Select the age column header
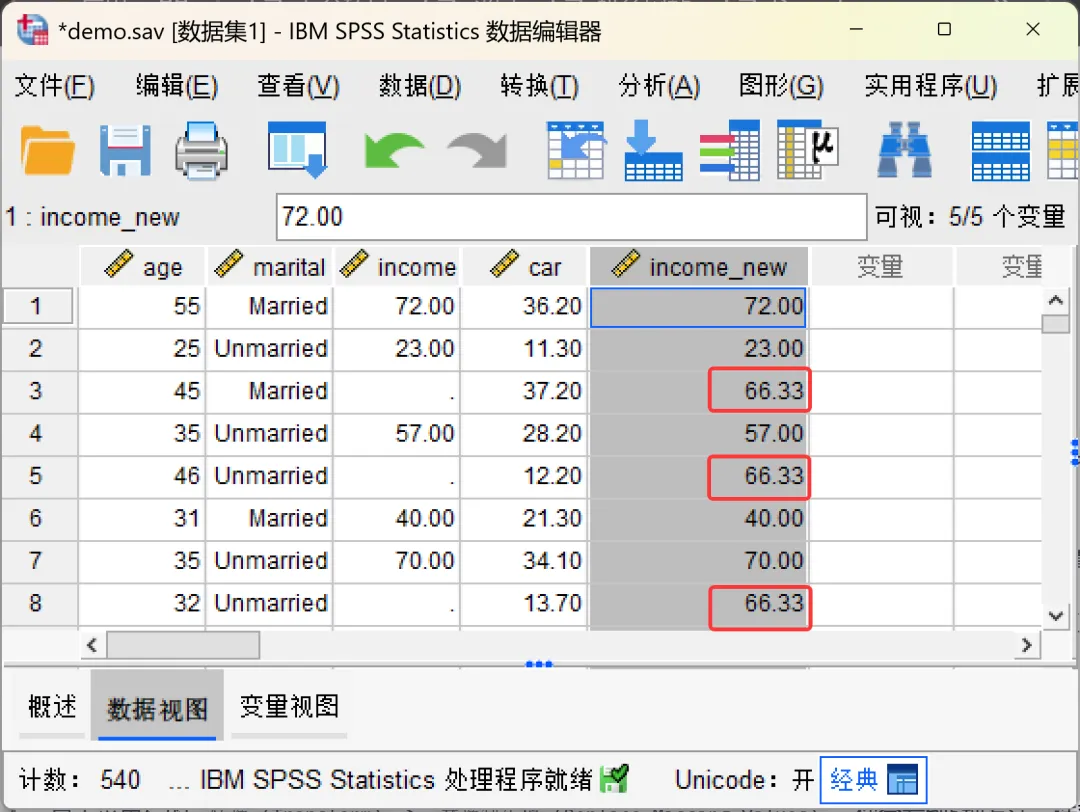The height and width of the screenshot is (812, 1080). coord(143,267)
